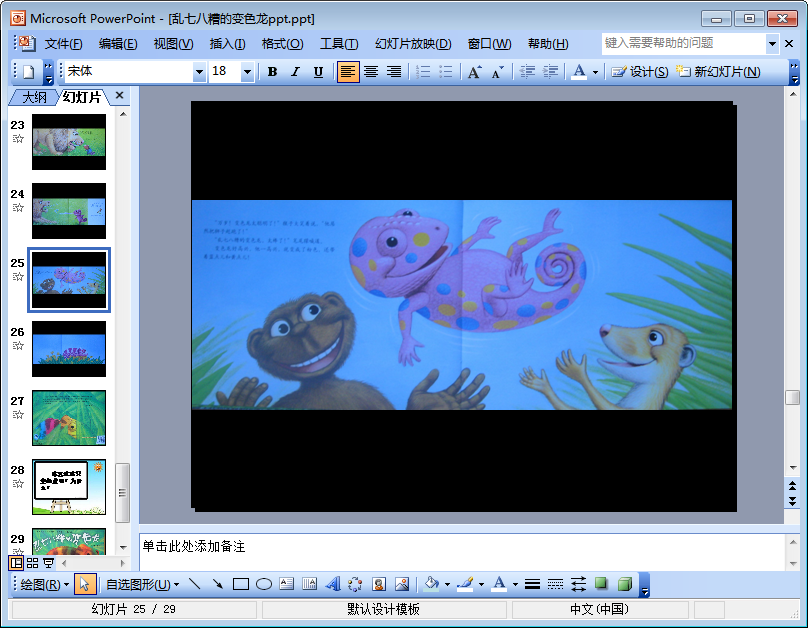Toggle Italic formatting

295,72
